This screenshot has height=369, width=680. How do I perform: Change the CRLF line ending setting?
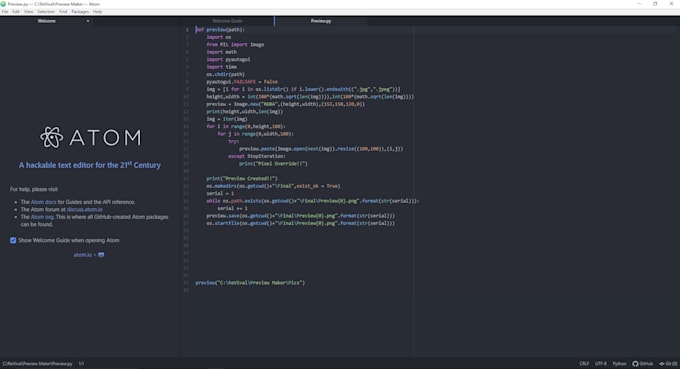pos(584,364)
